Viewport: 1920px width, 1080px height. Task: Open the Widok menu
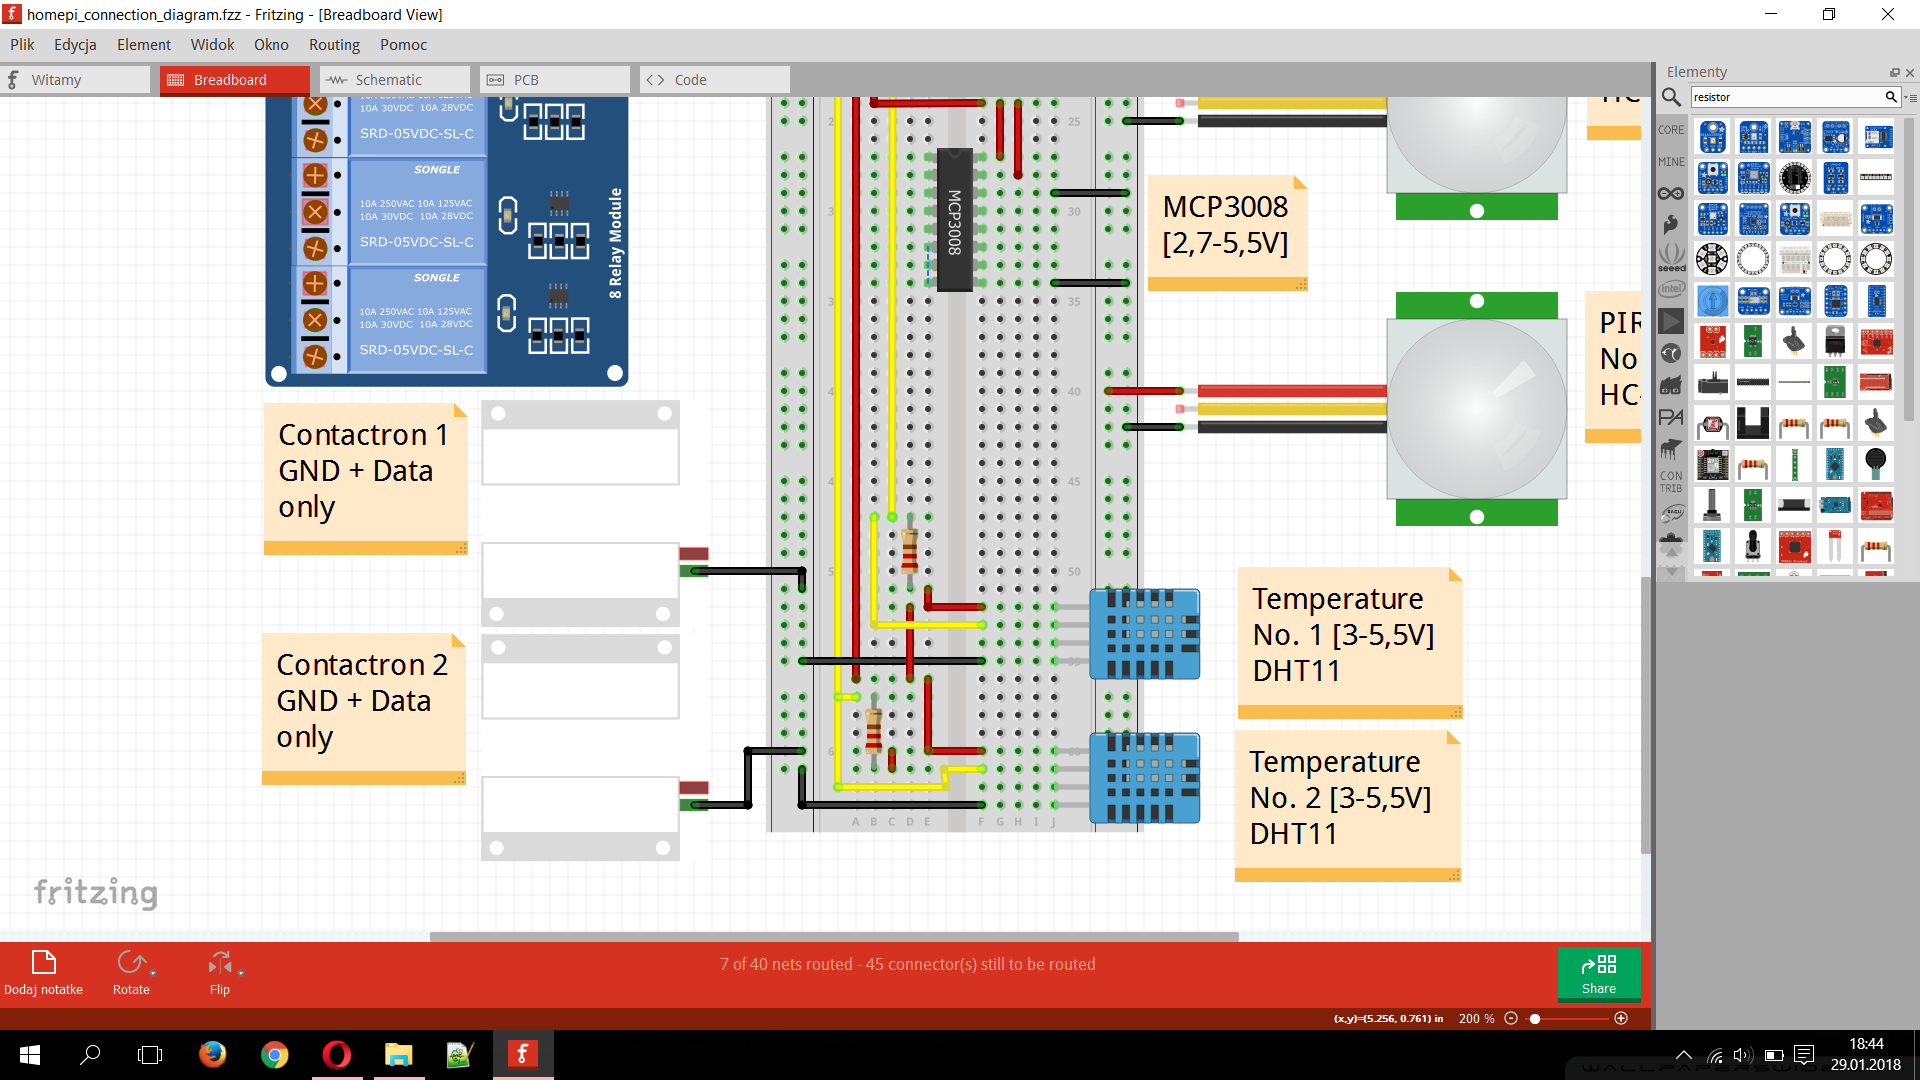click(x=212, y=45)
